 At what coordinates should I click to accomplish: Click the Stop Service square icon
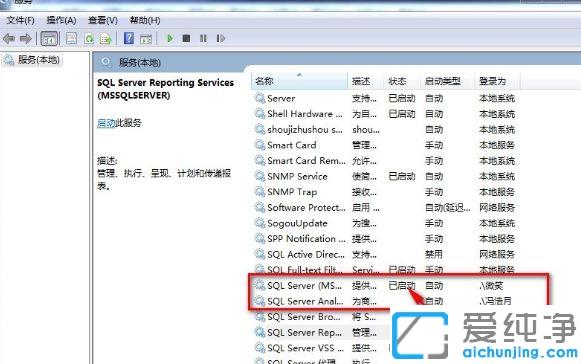[x=186, y=38]
